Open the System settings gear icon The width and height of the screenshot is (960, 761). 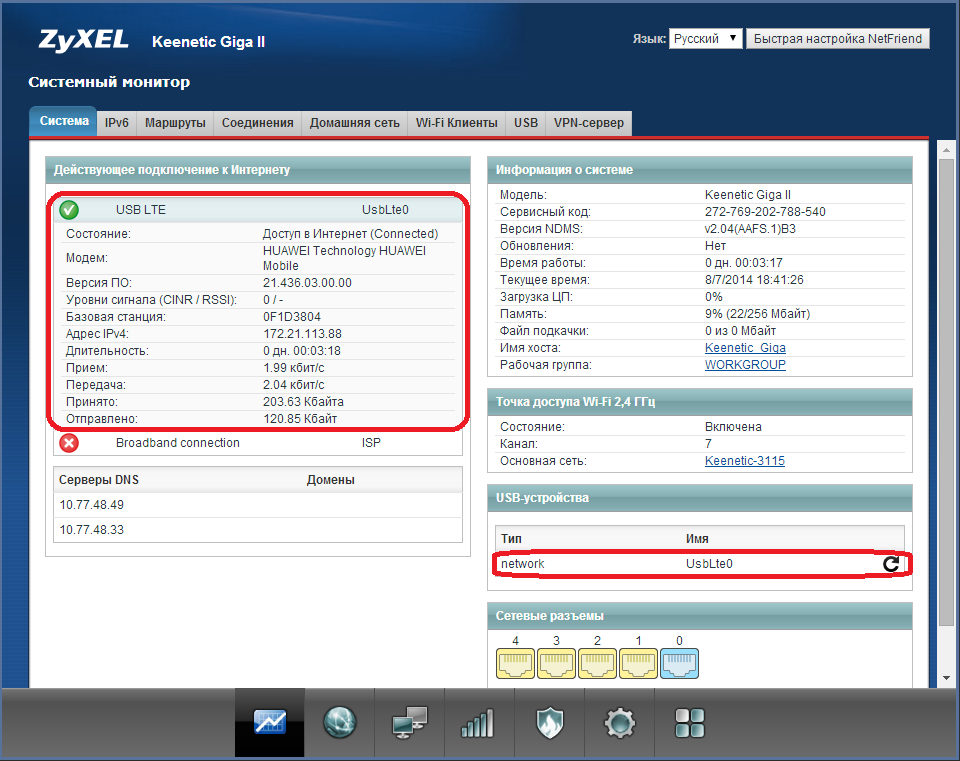pos(620,722)
